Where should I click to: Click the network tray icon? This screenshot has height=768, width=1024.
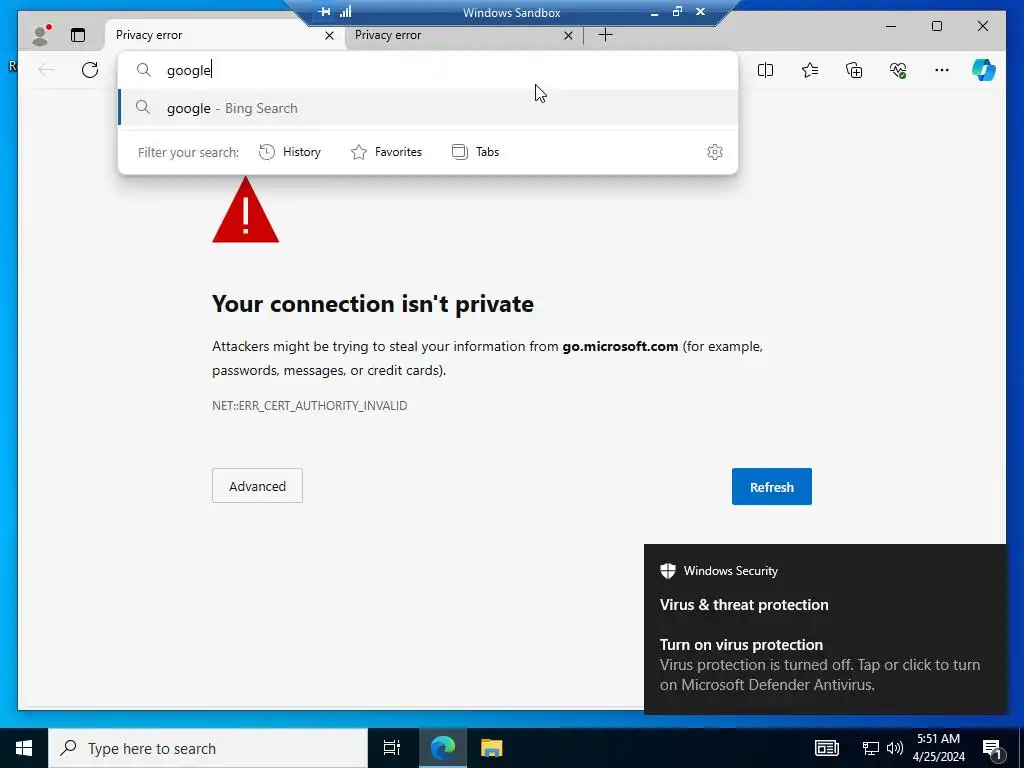point(871,748)
